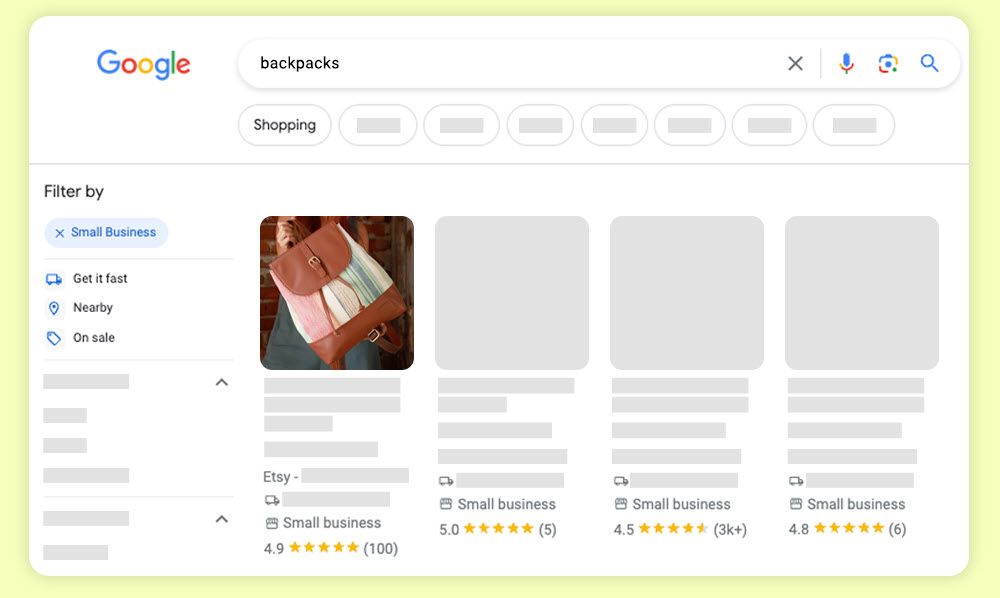Screen dimensions: 1000x598
Task: Collapse the second filter section chevron
Action: 221,519
